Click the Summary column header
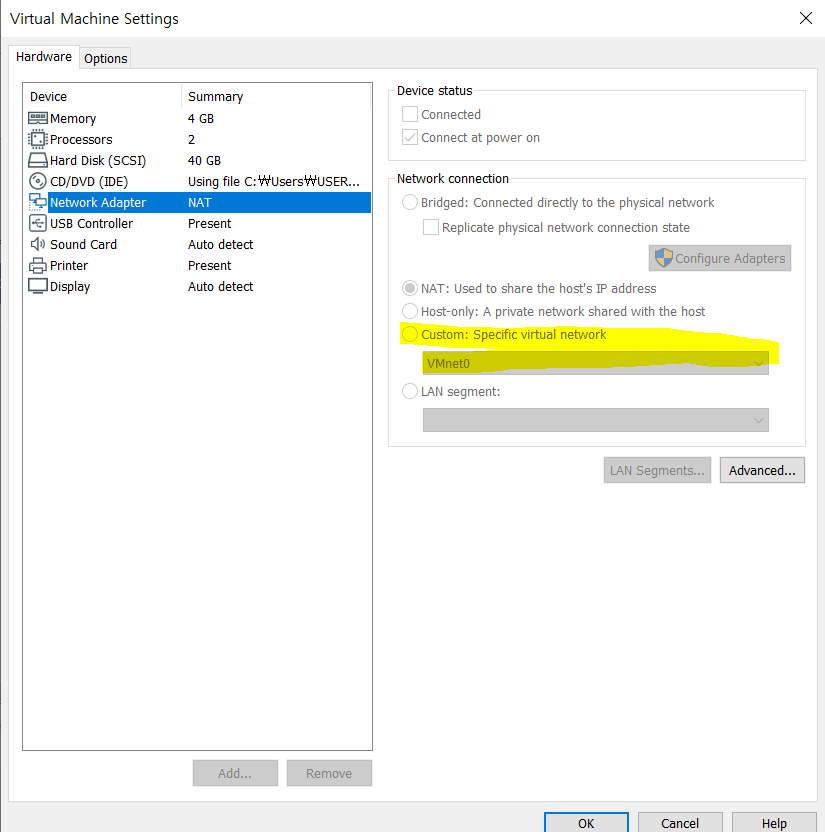 pyautogui.click(x=215, y=97)
